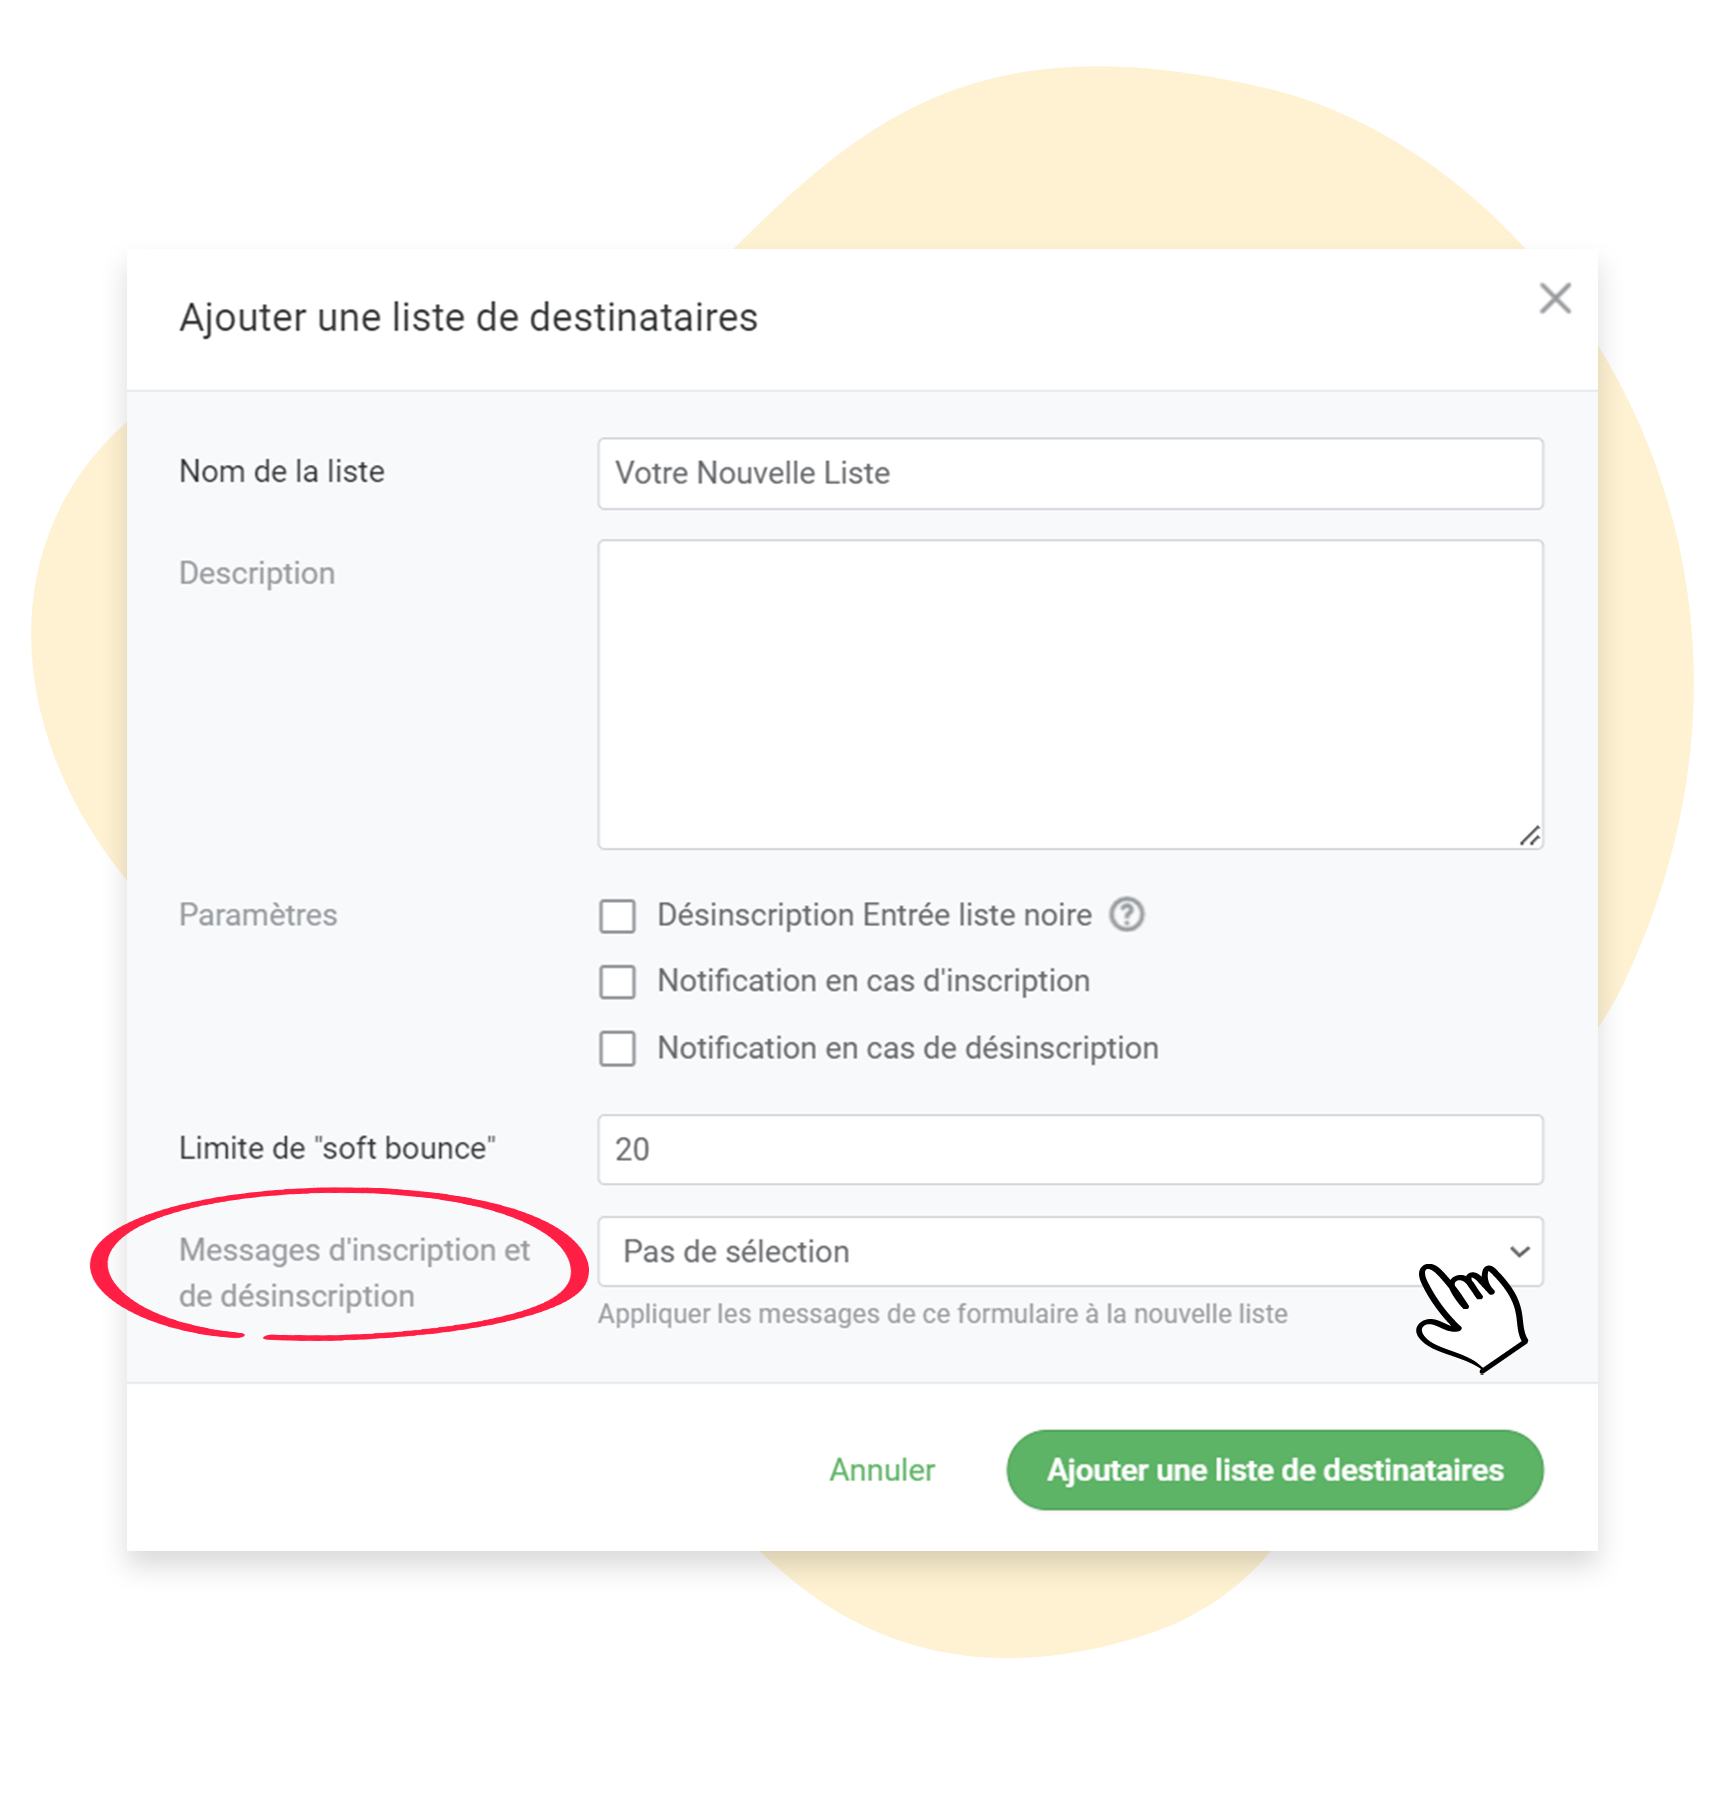Viewport: 1725px width, 1800px height.
Task: Click the chevron arrow of Pas de sélection
Action: click(1519, 1251)
